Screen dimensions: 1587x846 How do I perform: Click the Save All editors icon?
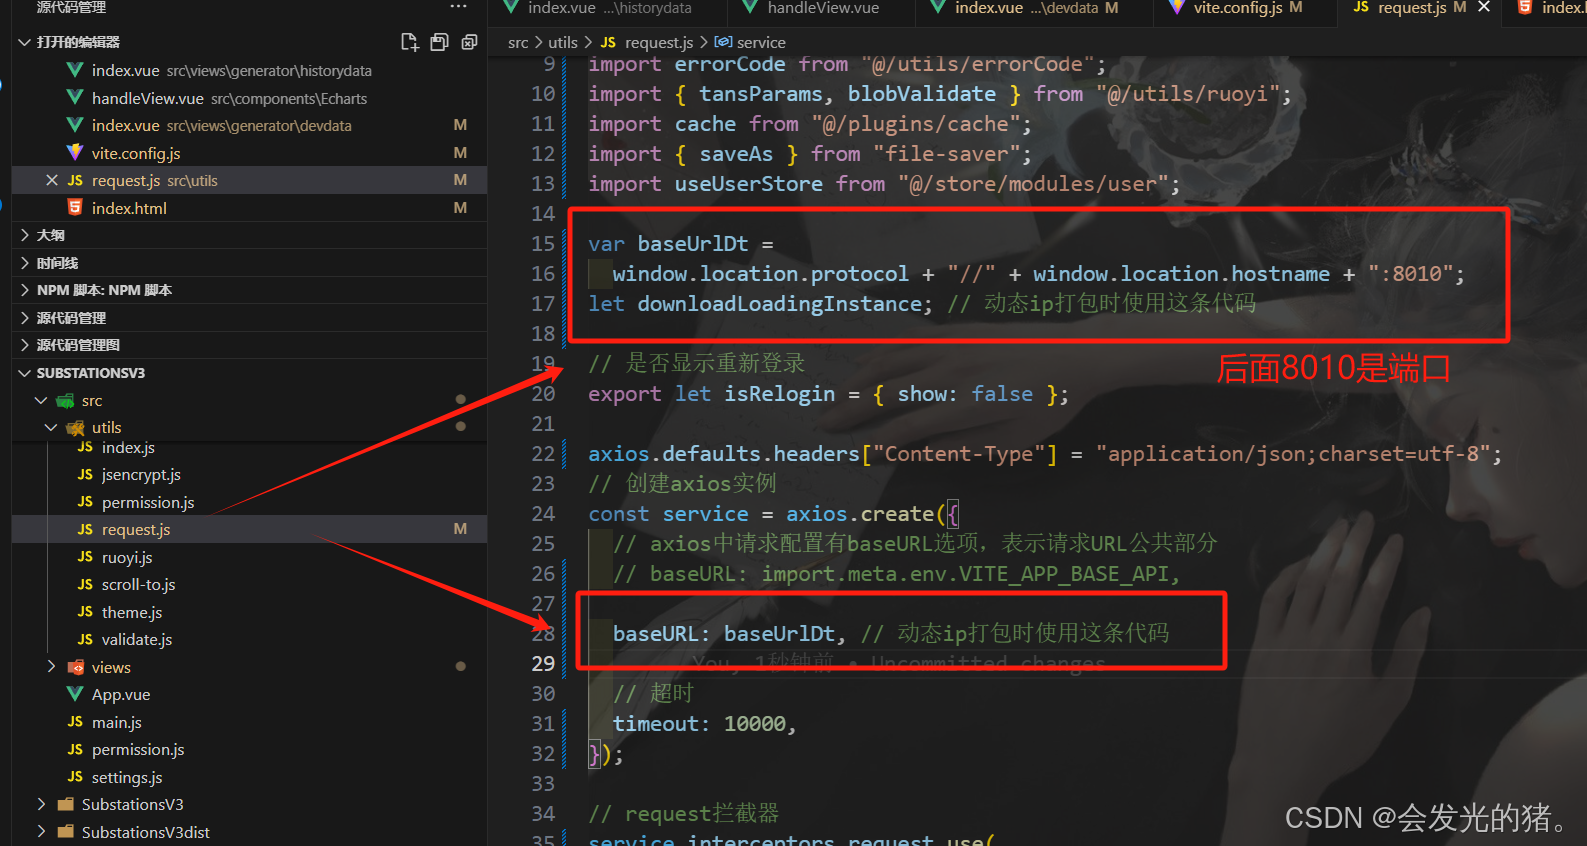pyautogui.click(x=439, y=42)
